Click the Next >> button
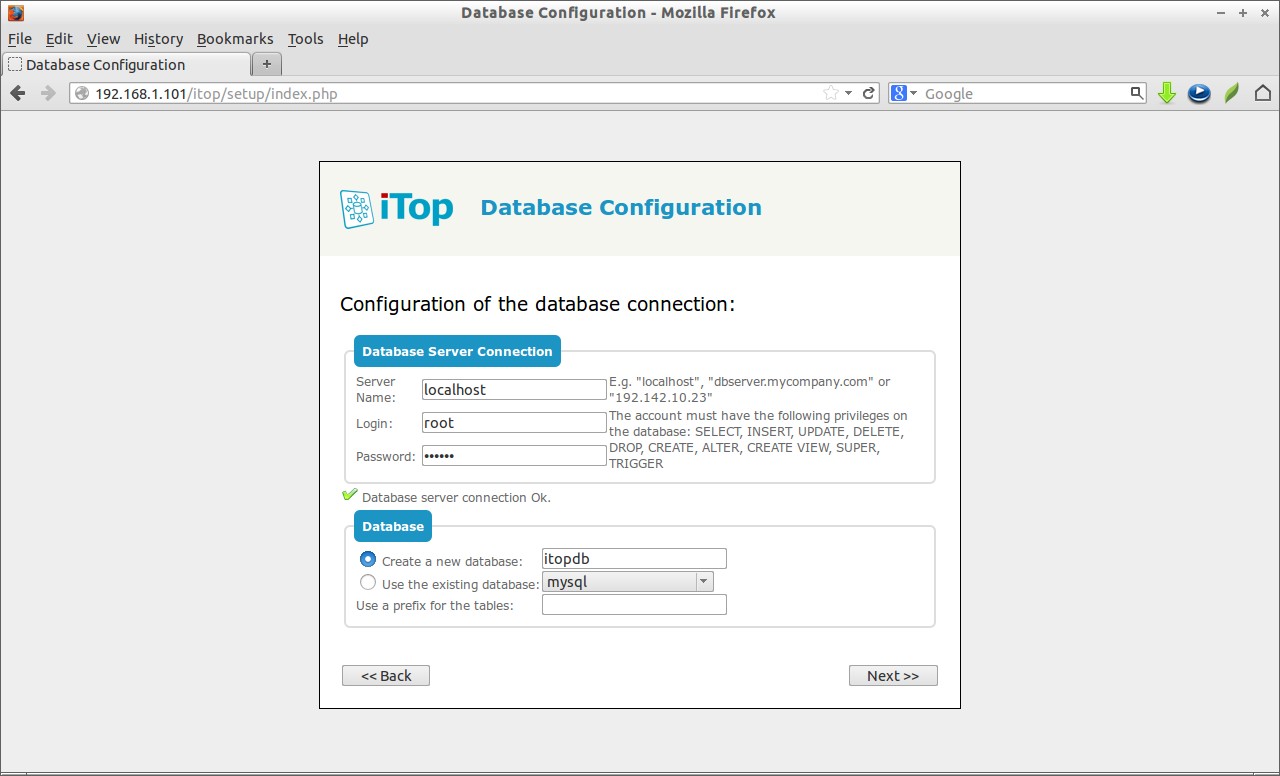 click(893, 676)
